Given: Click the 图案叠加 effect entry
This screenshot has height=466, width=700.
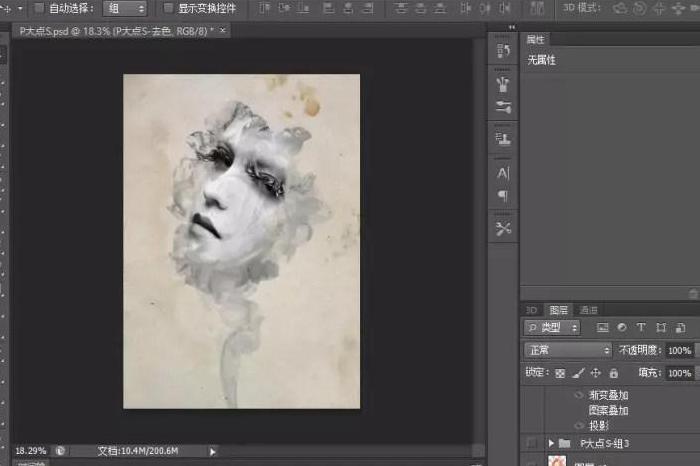Looking at the screenshot, I should 608,410.
